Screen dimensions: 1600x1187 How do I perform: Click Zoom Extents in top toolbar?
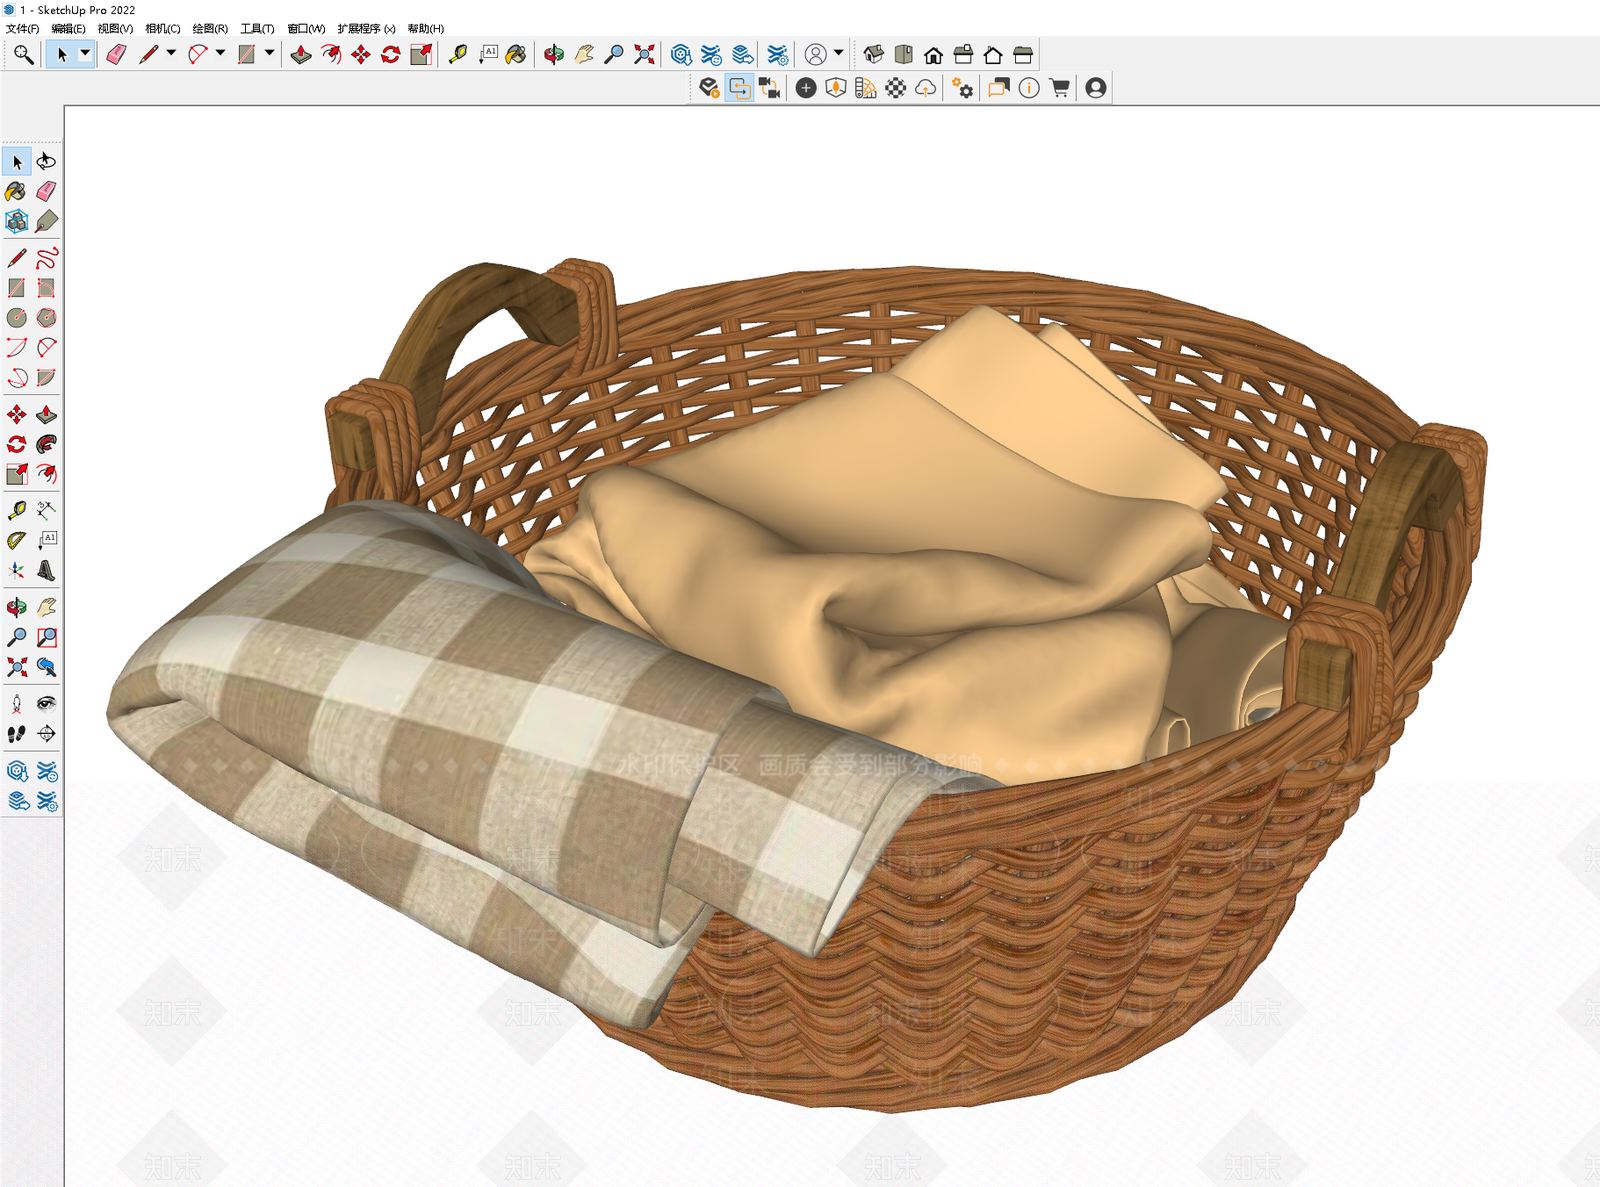coord(644,54)
